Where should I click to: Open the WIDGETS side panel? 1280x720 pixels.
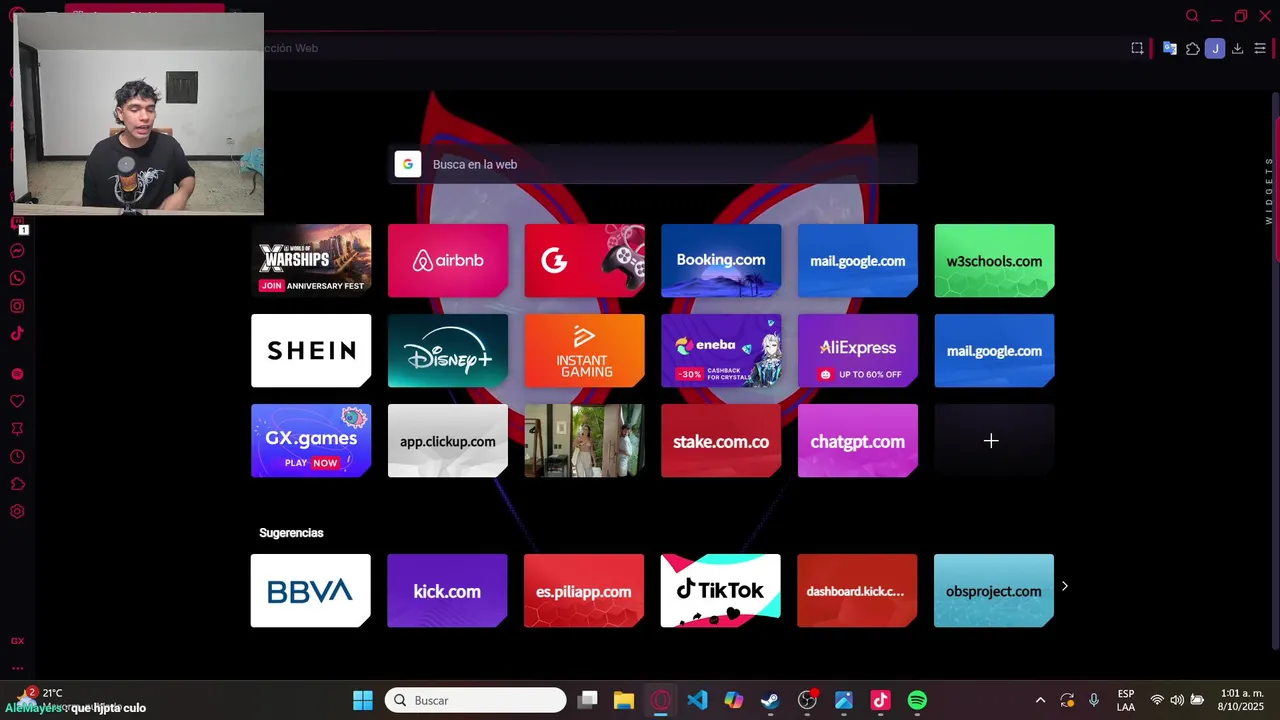(1269, 190)
